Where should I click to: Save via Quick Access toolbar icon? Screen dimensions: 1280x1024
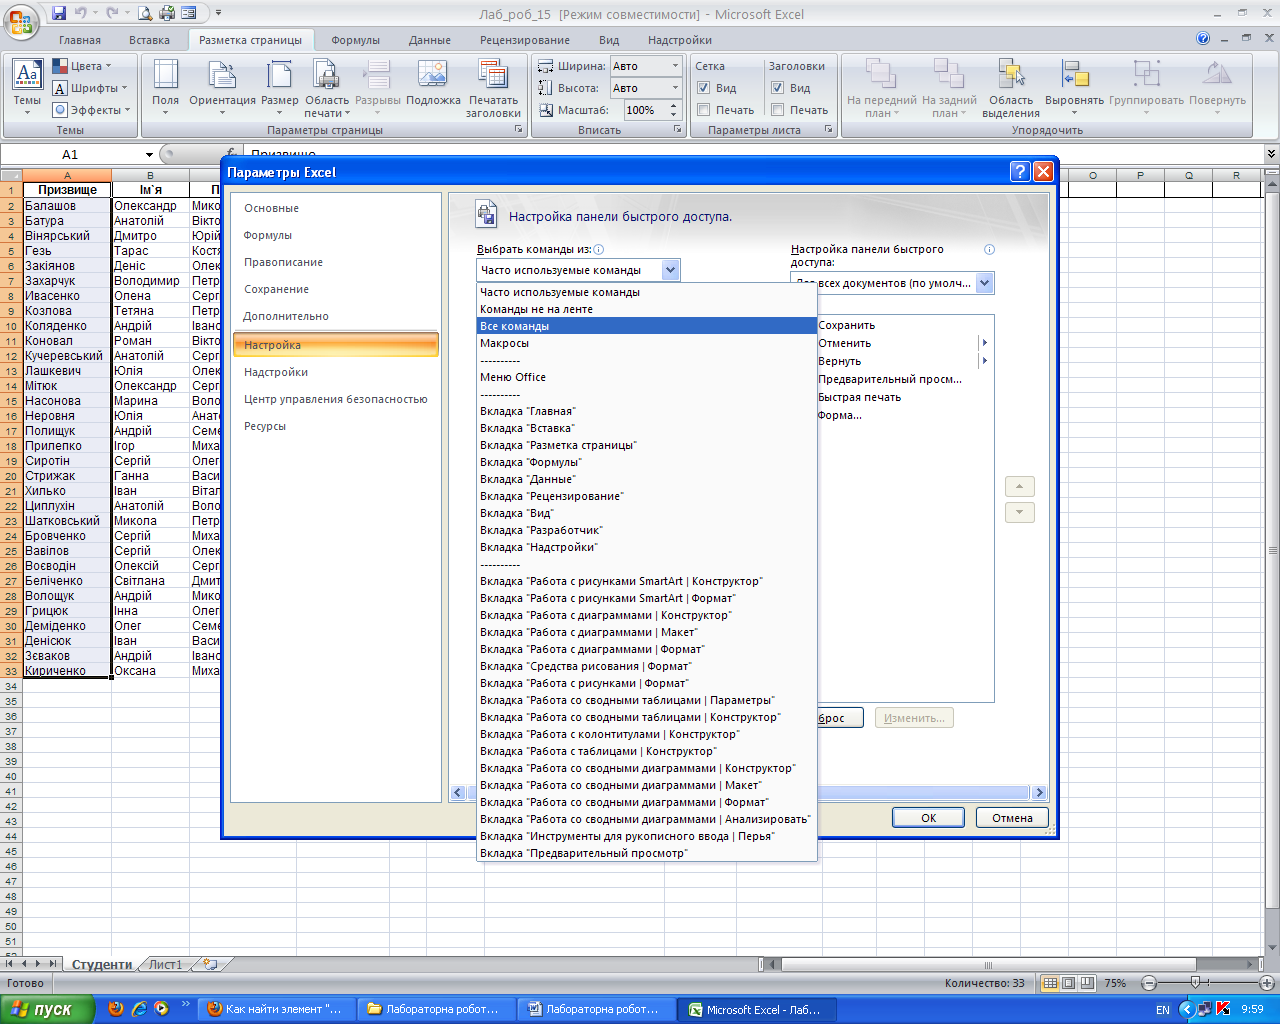(x=59, y=13)
